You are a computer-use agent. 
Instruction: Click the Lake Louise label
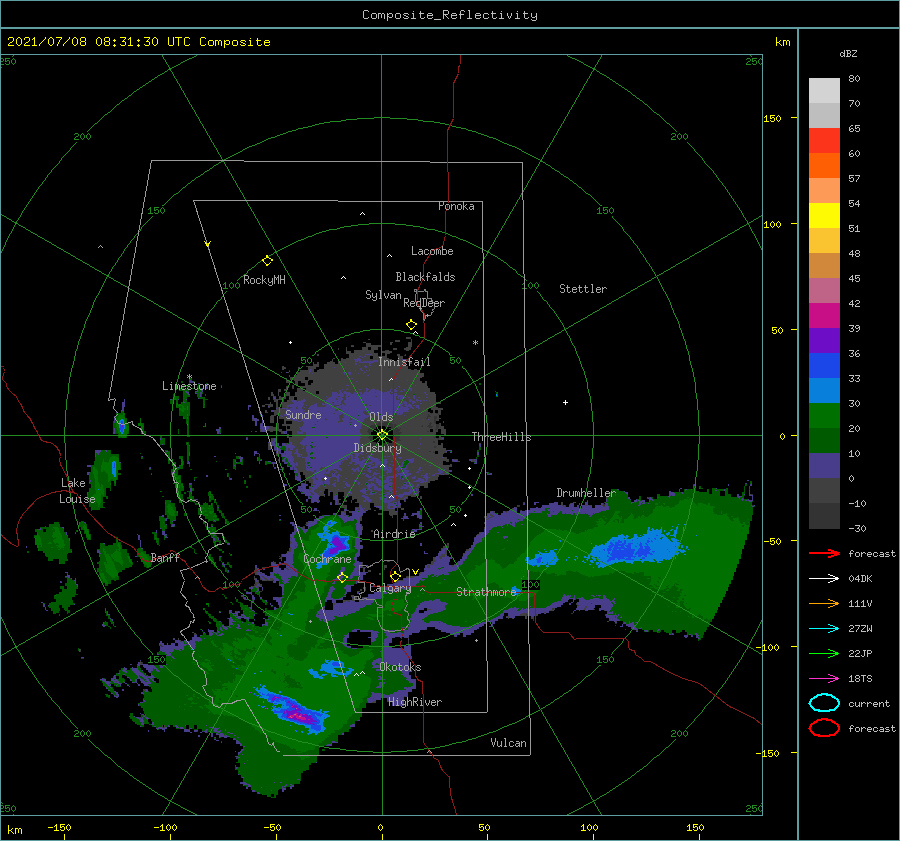[77, 491]
